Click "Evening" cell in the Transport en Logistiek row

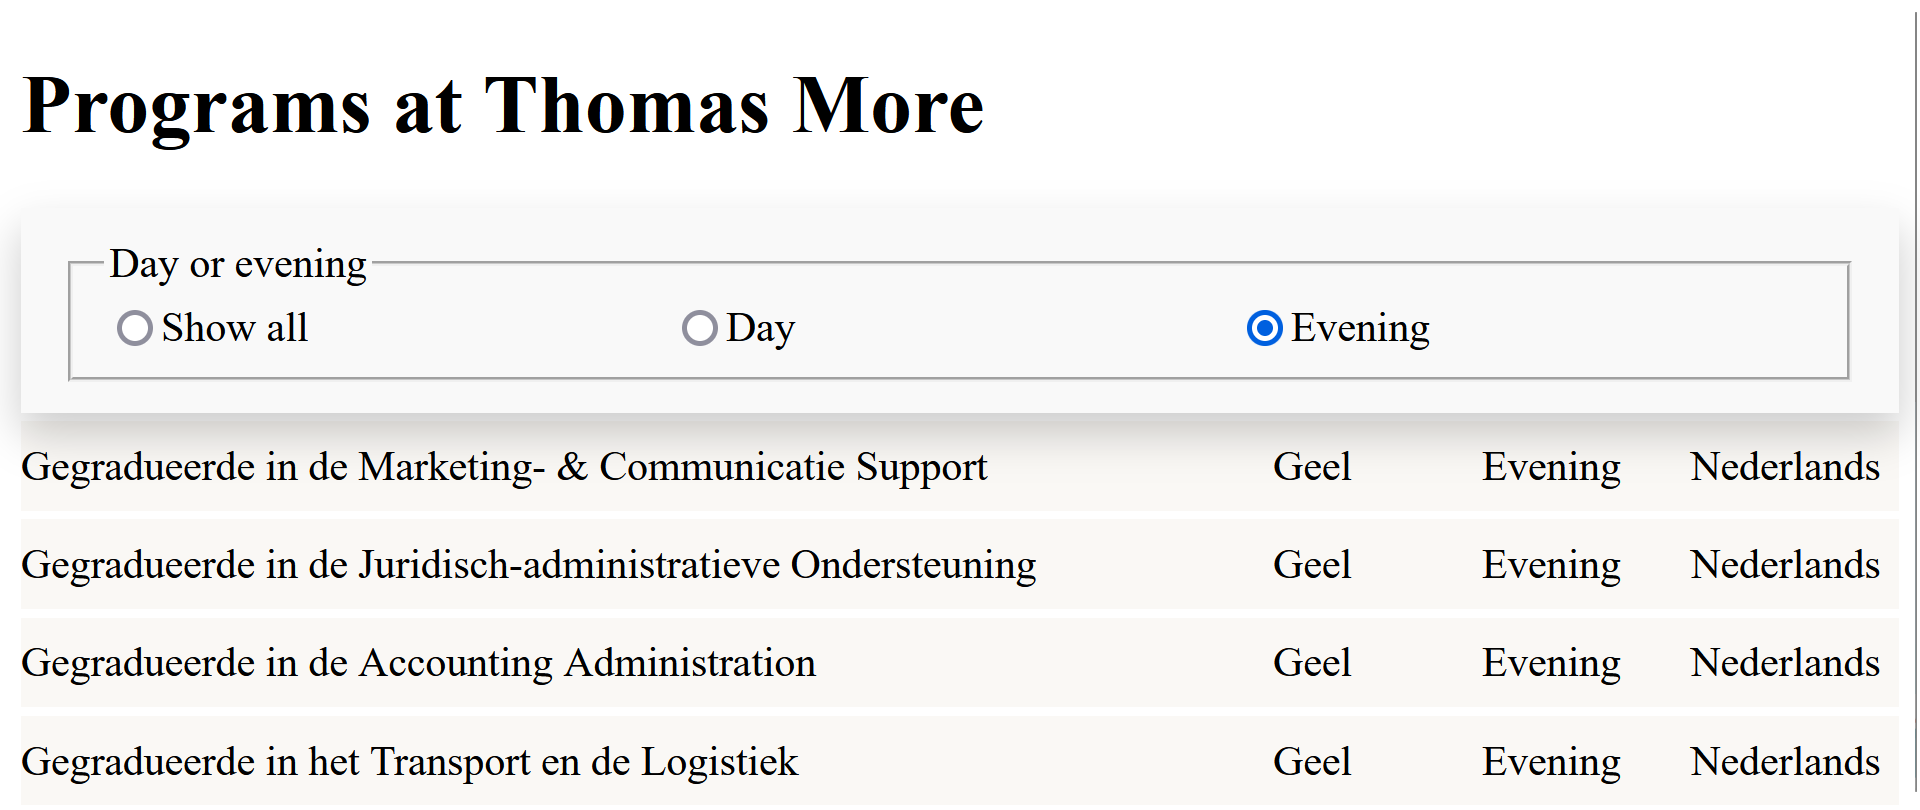1550,762
